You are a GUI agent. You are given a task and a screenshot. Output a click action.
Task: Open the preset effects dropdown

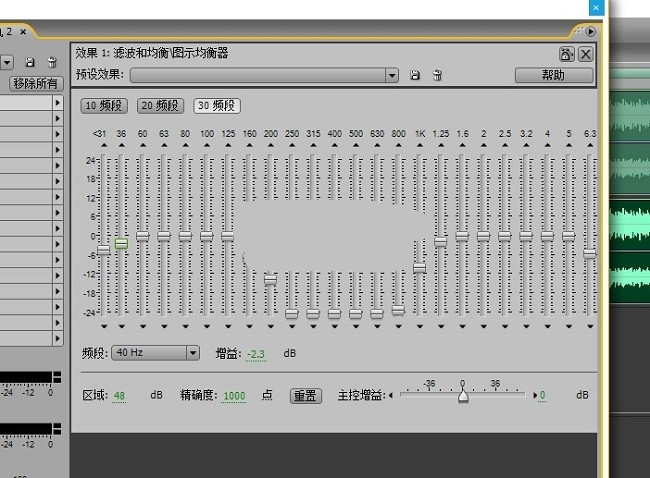pyautogui.click(x=392, y=75)
